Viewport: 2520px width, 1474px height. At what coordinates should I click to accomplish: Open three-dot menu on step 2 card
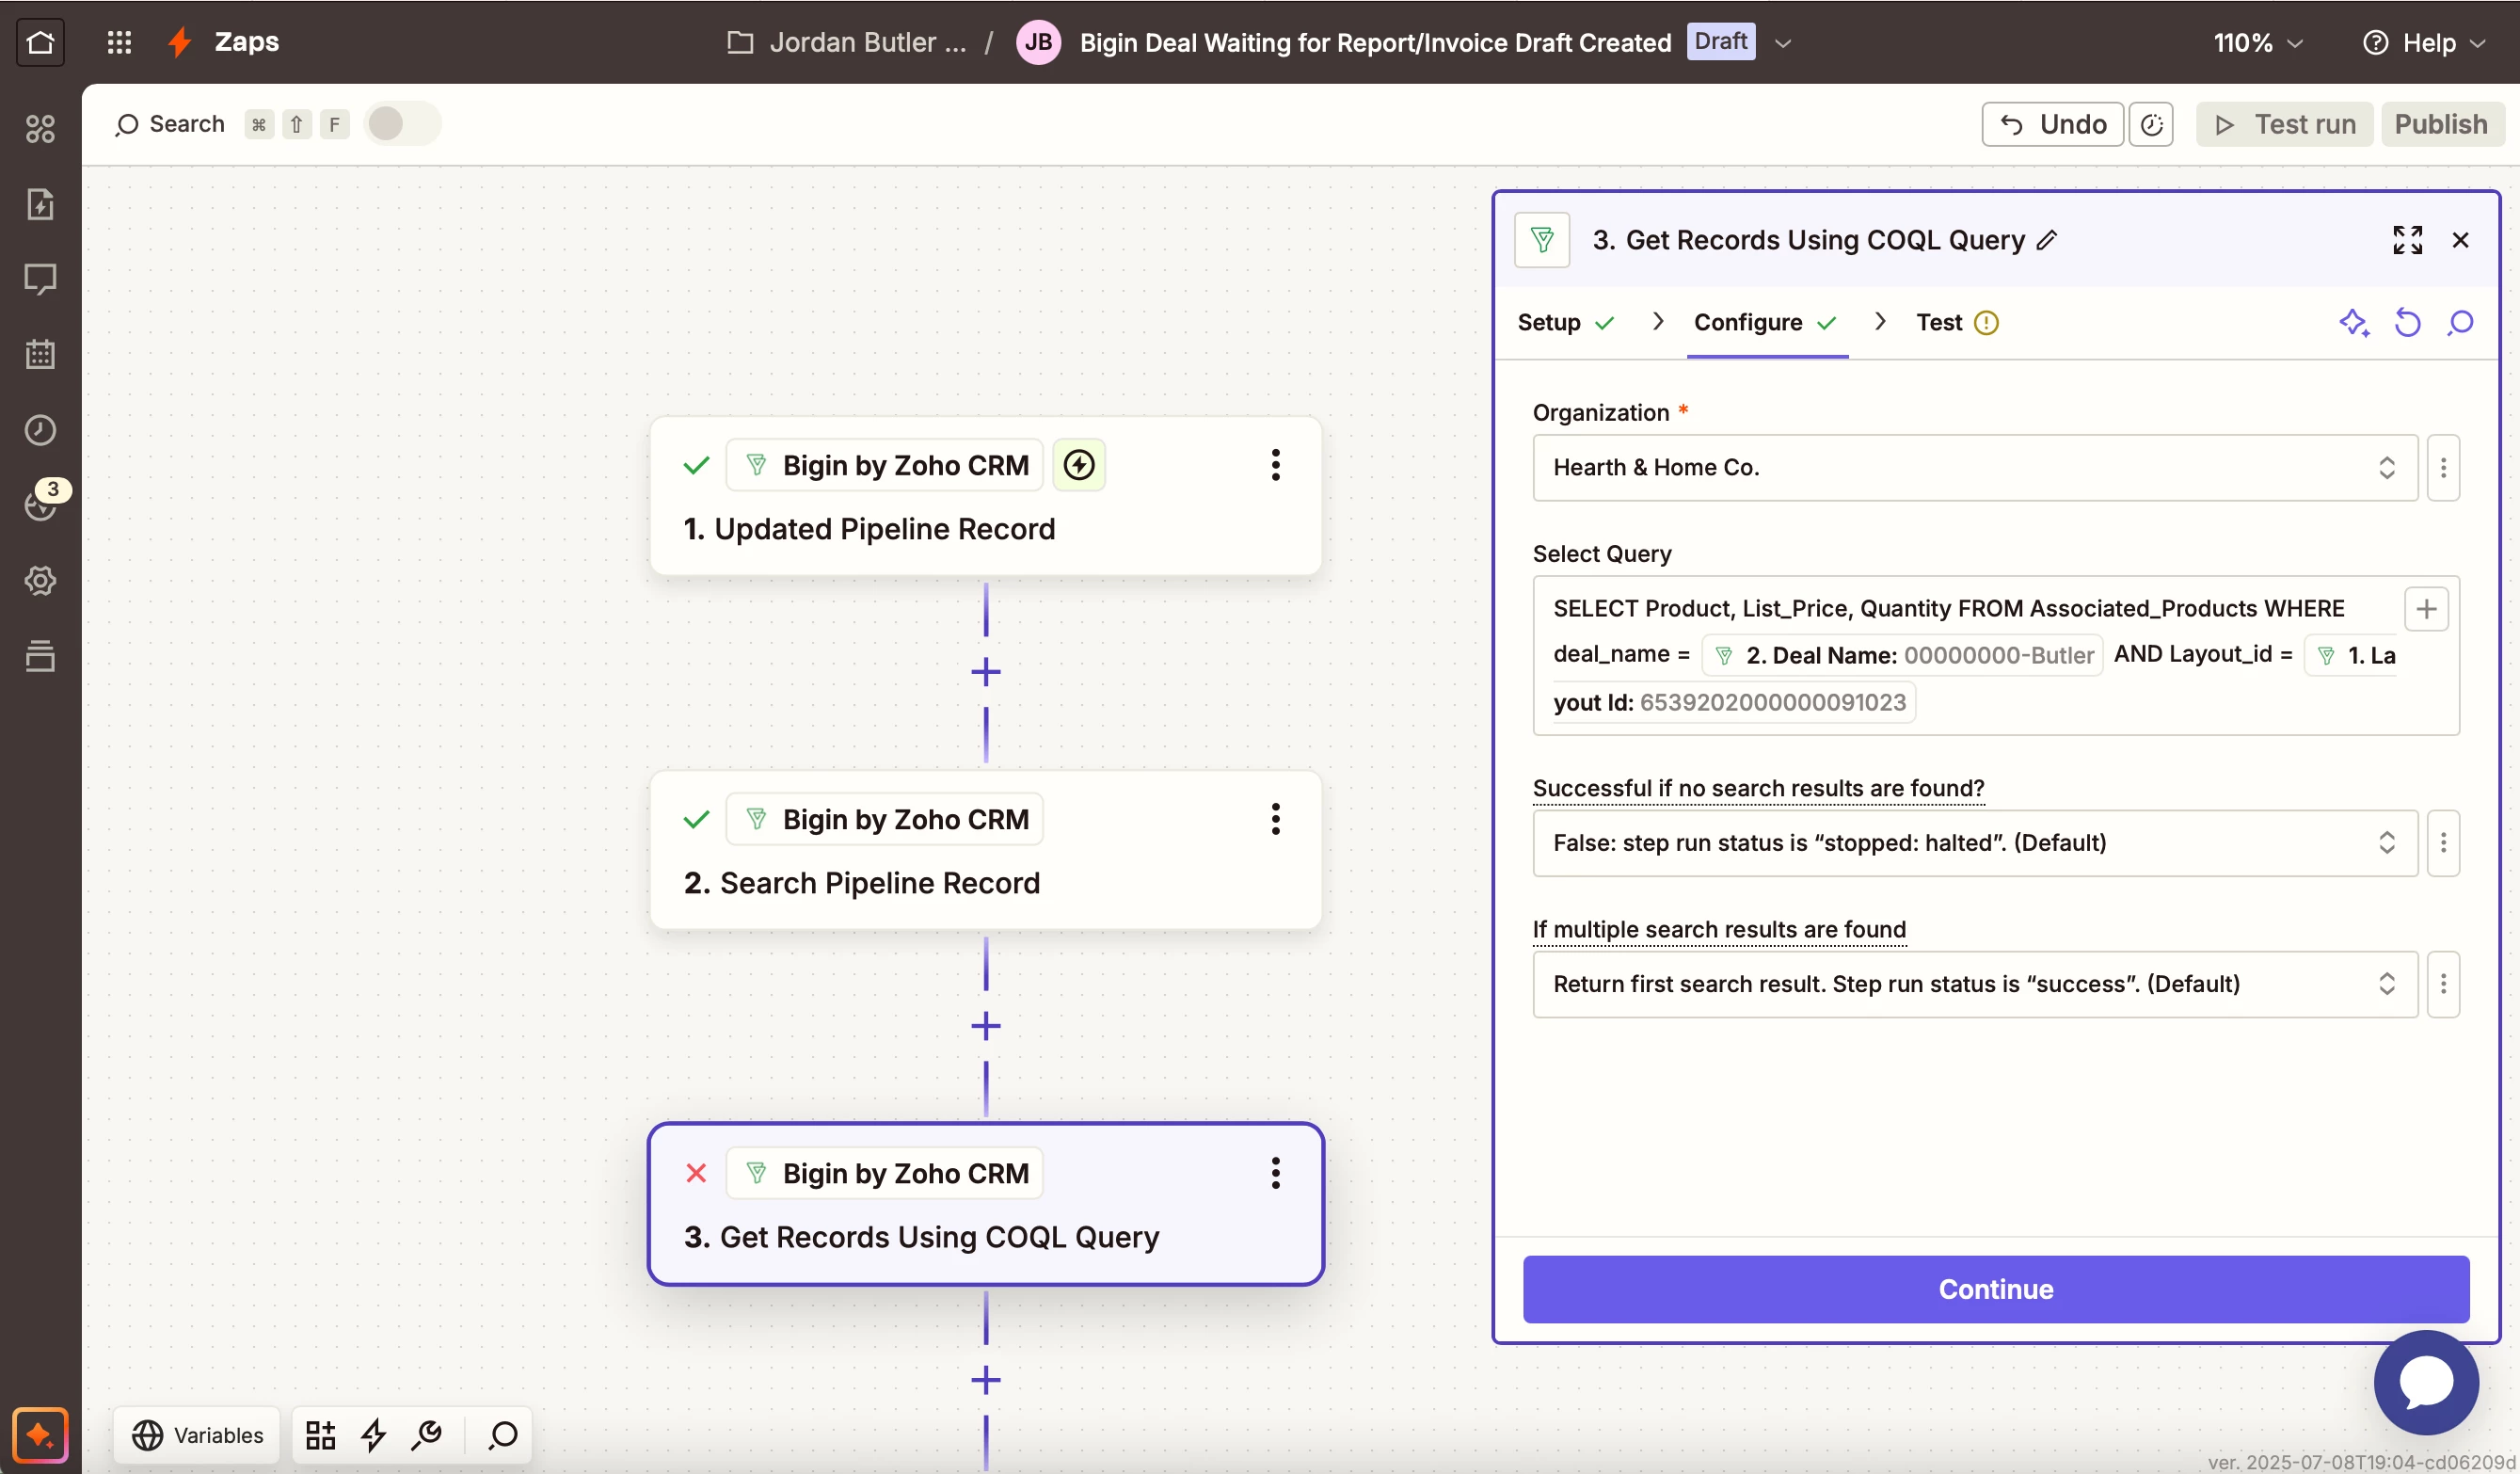point(1275,819)
